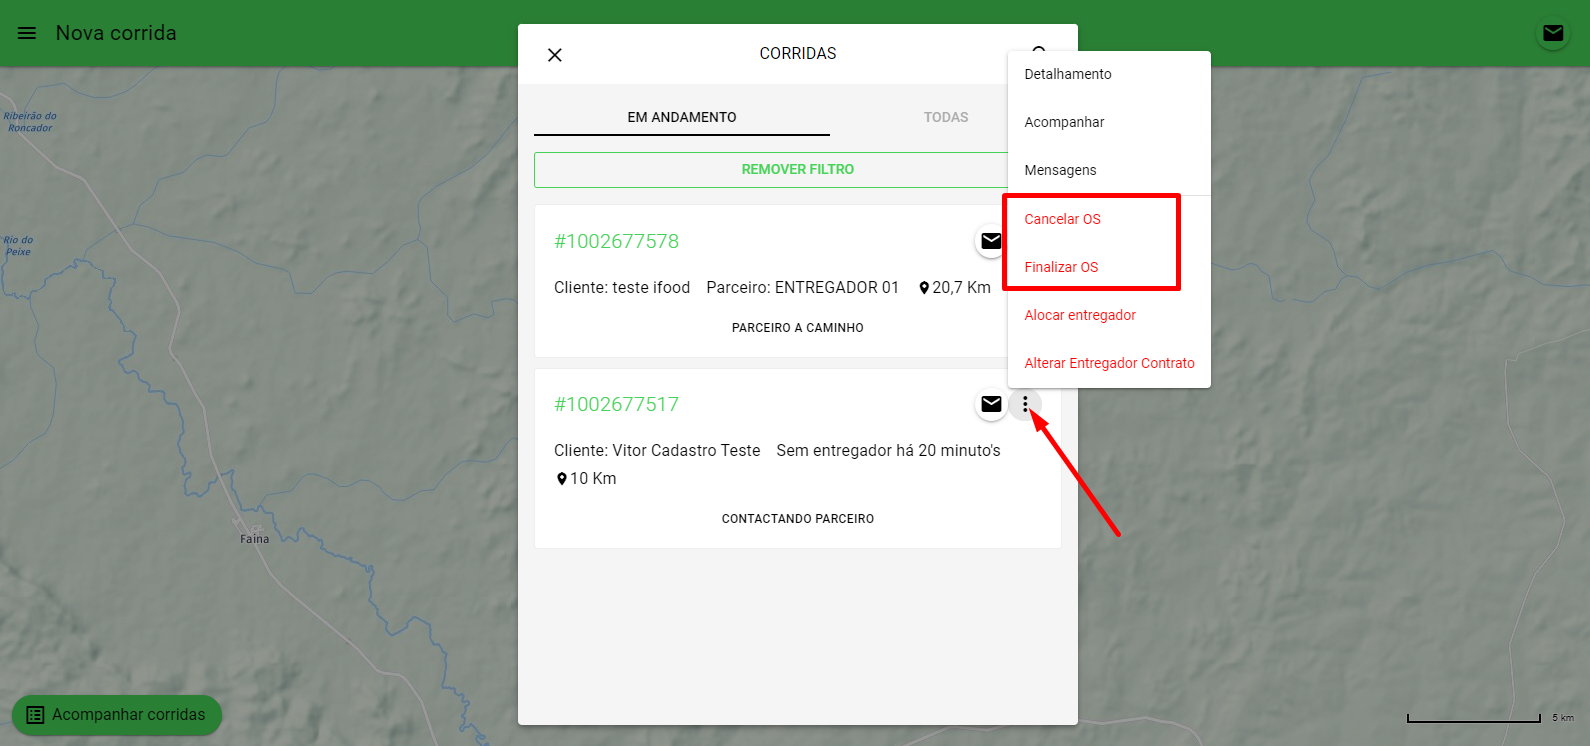Open the mail icon in the top bar
Screen dimensions: 1590x746
pyautogui.click(x=1553, y=33)
